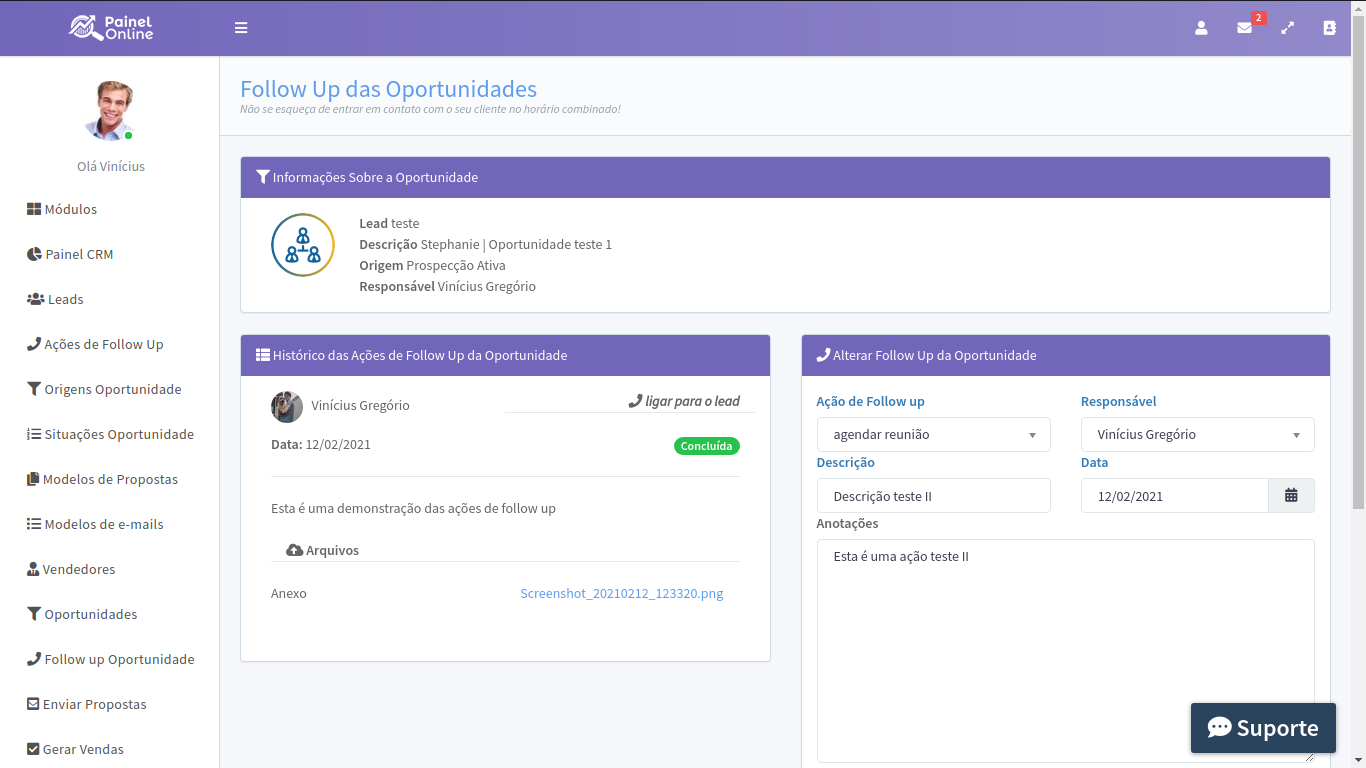Click the Concluída status badge
Image resolution: width=1366 pixels, height=768 pixels.
pyautogui.click(x=707, y=446)
